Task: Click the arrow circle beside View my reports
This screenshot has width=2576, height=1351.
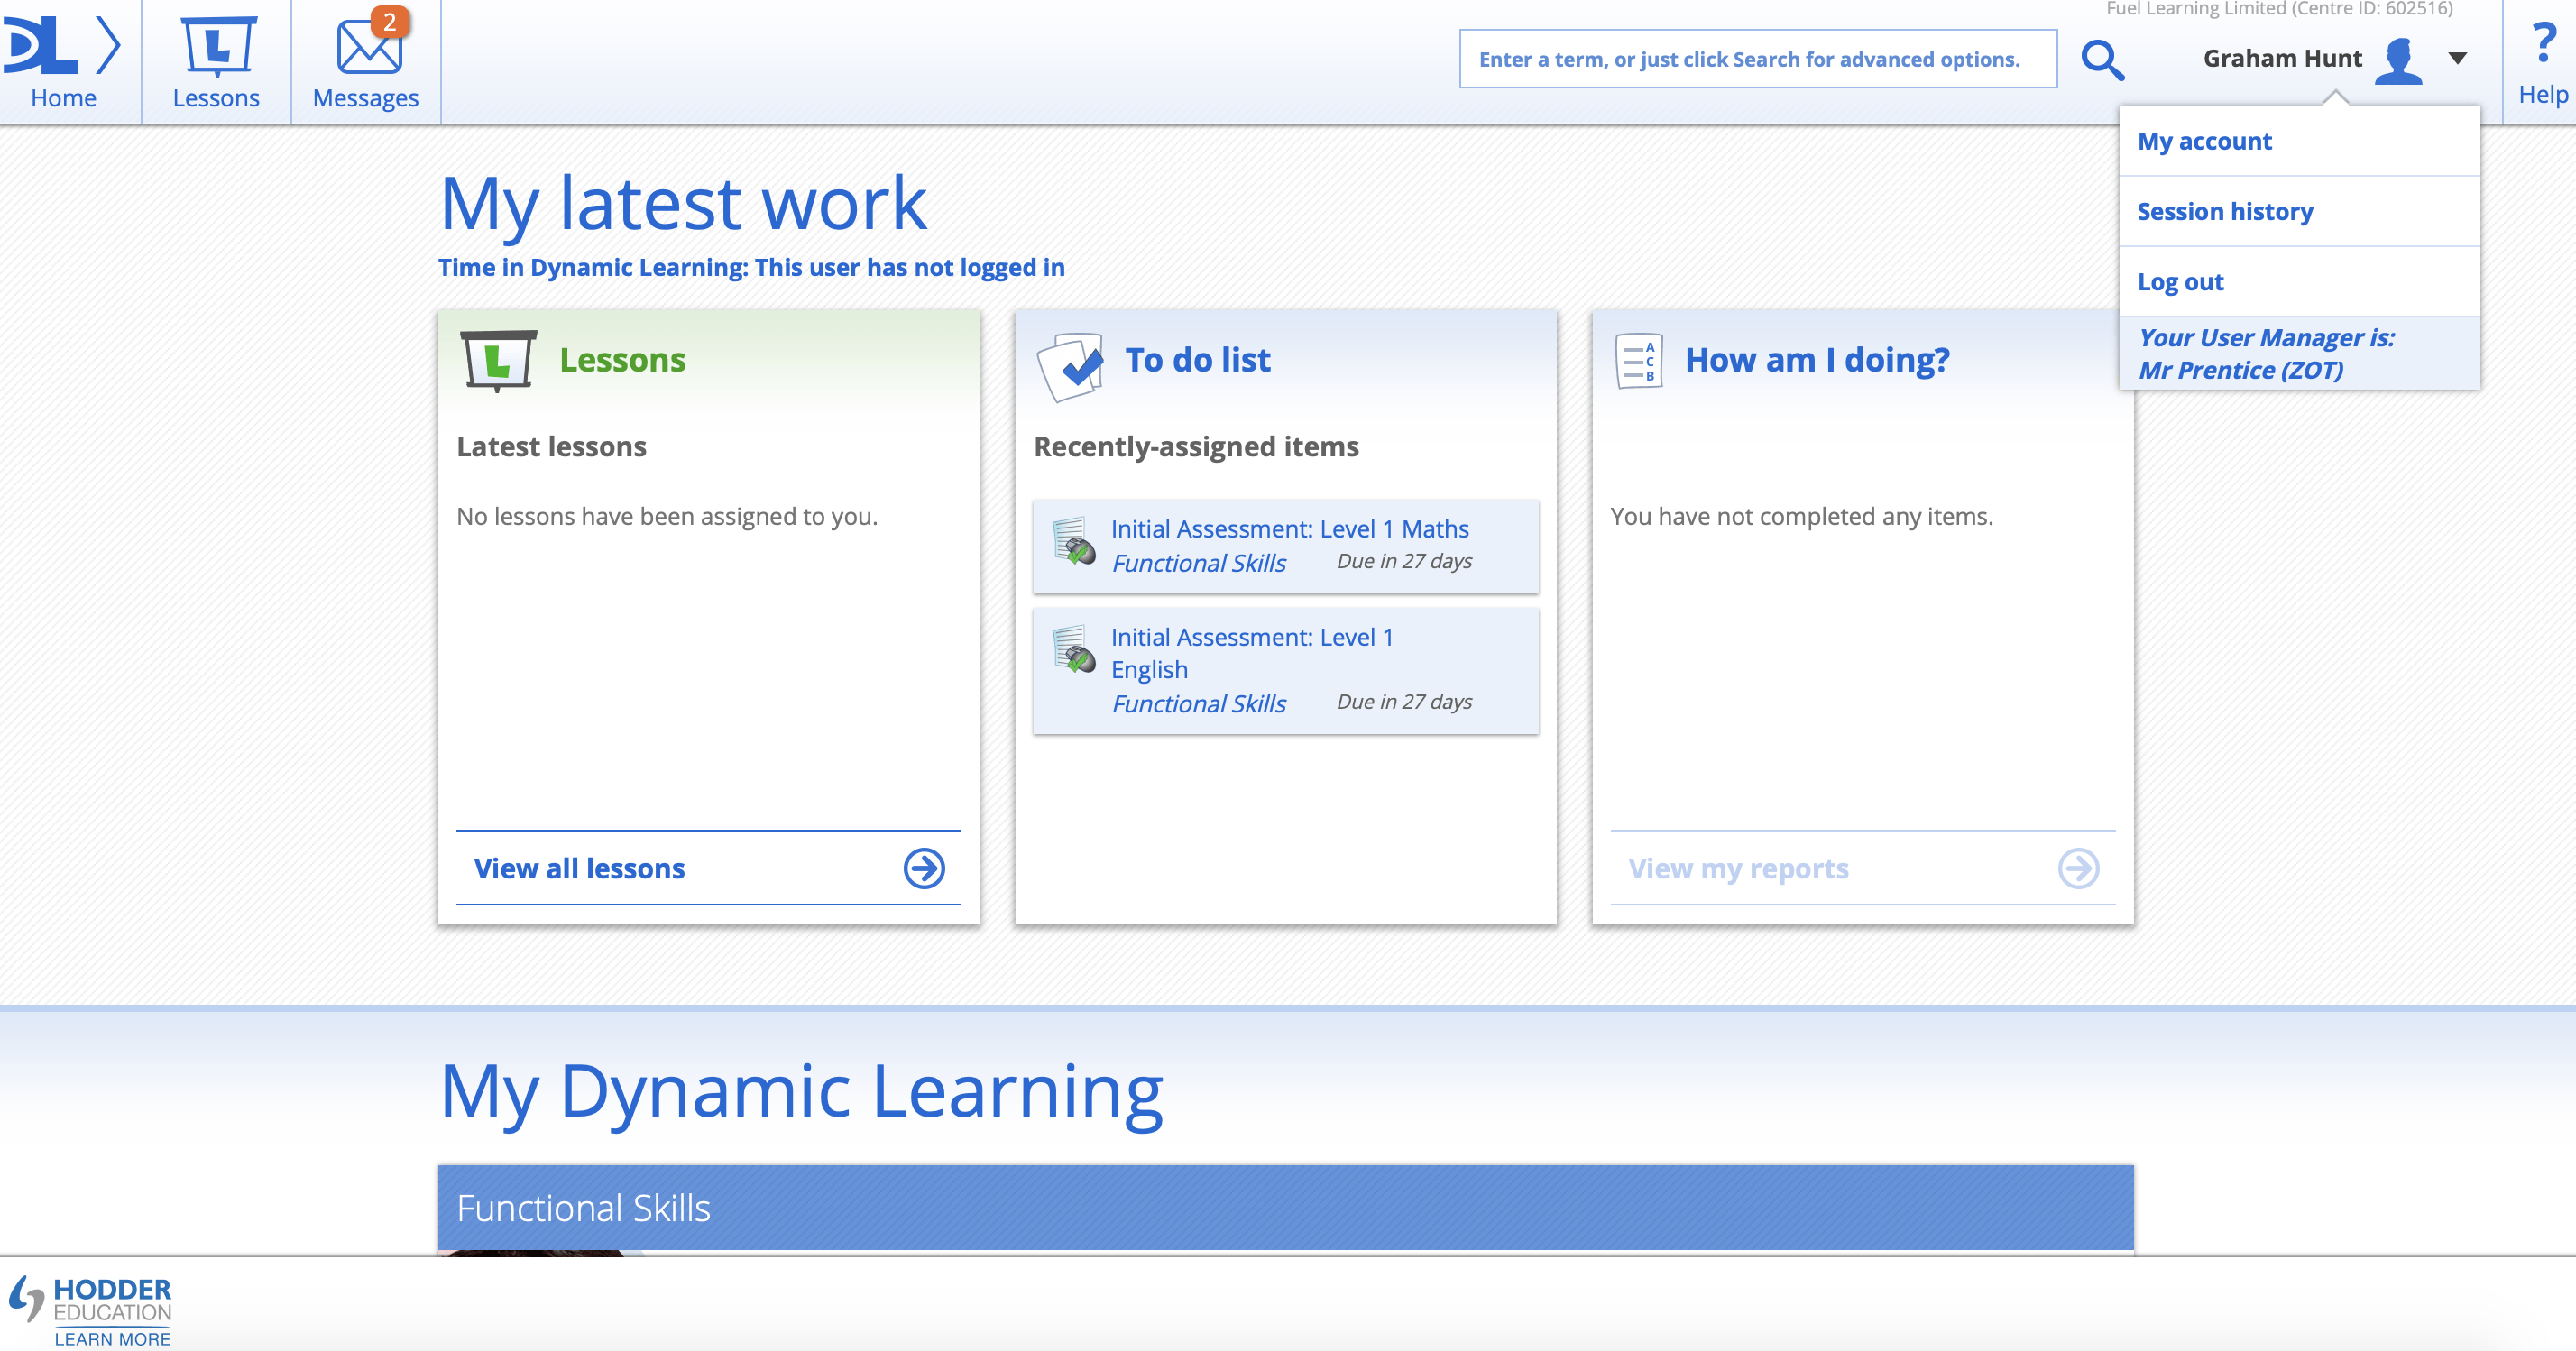Action: pyautogui.click(x=2078, y=868)
